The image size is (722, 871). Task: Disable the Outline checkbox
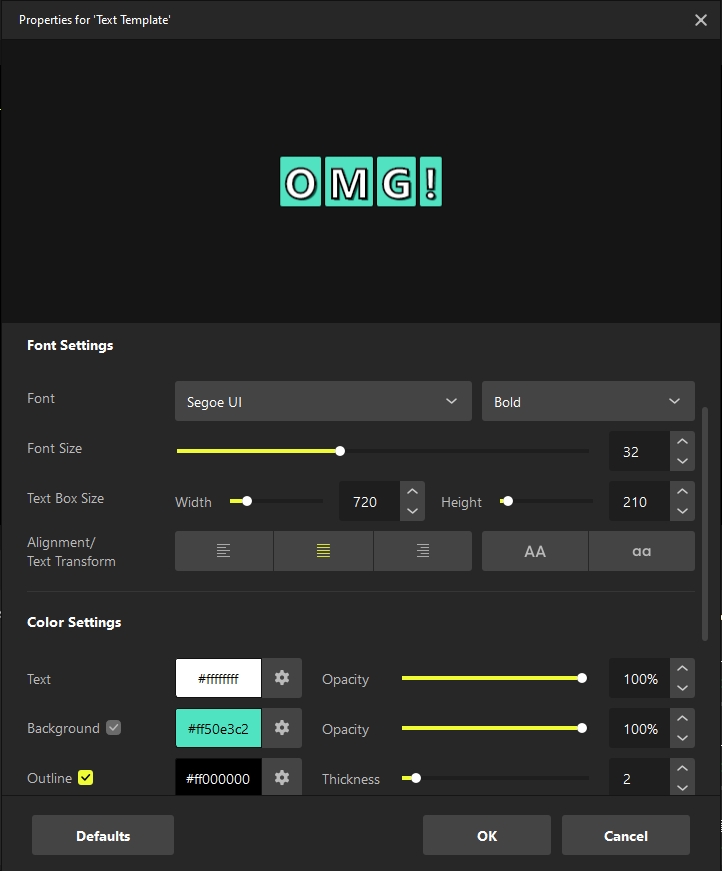coord(86,778)
